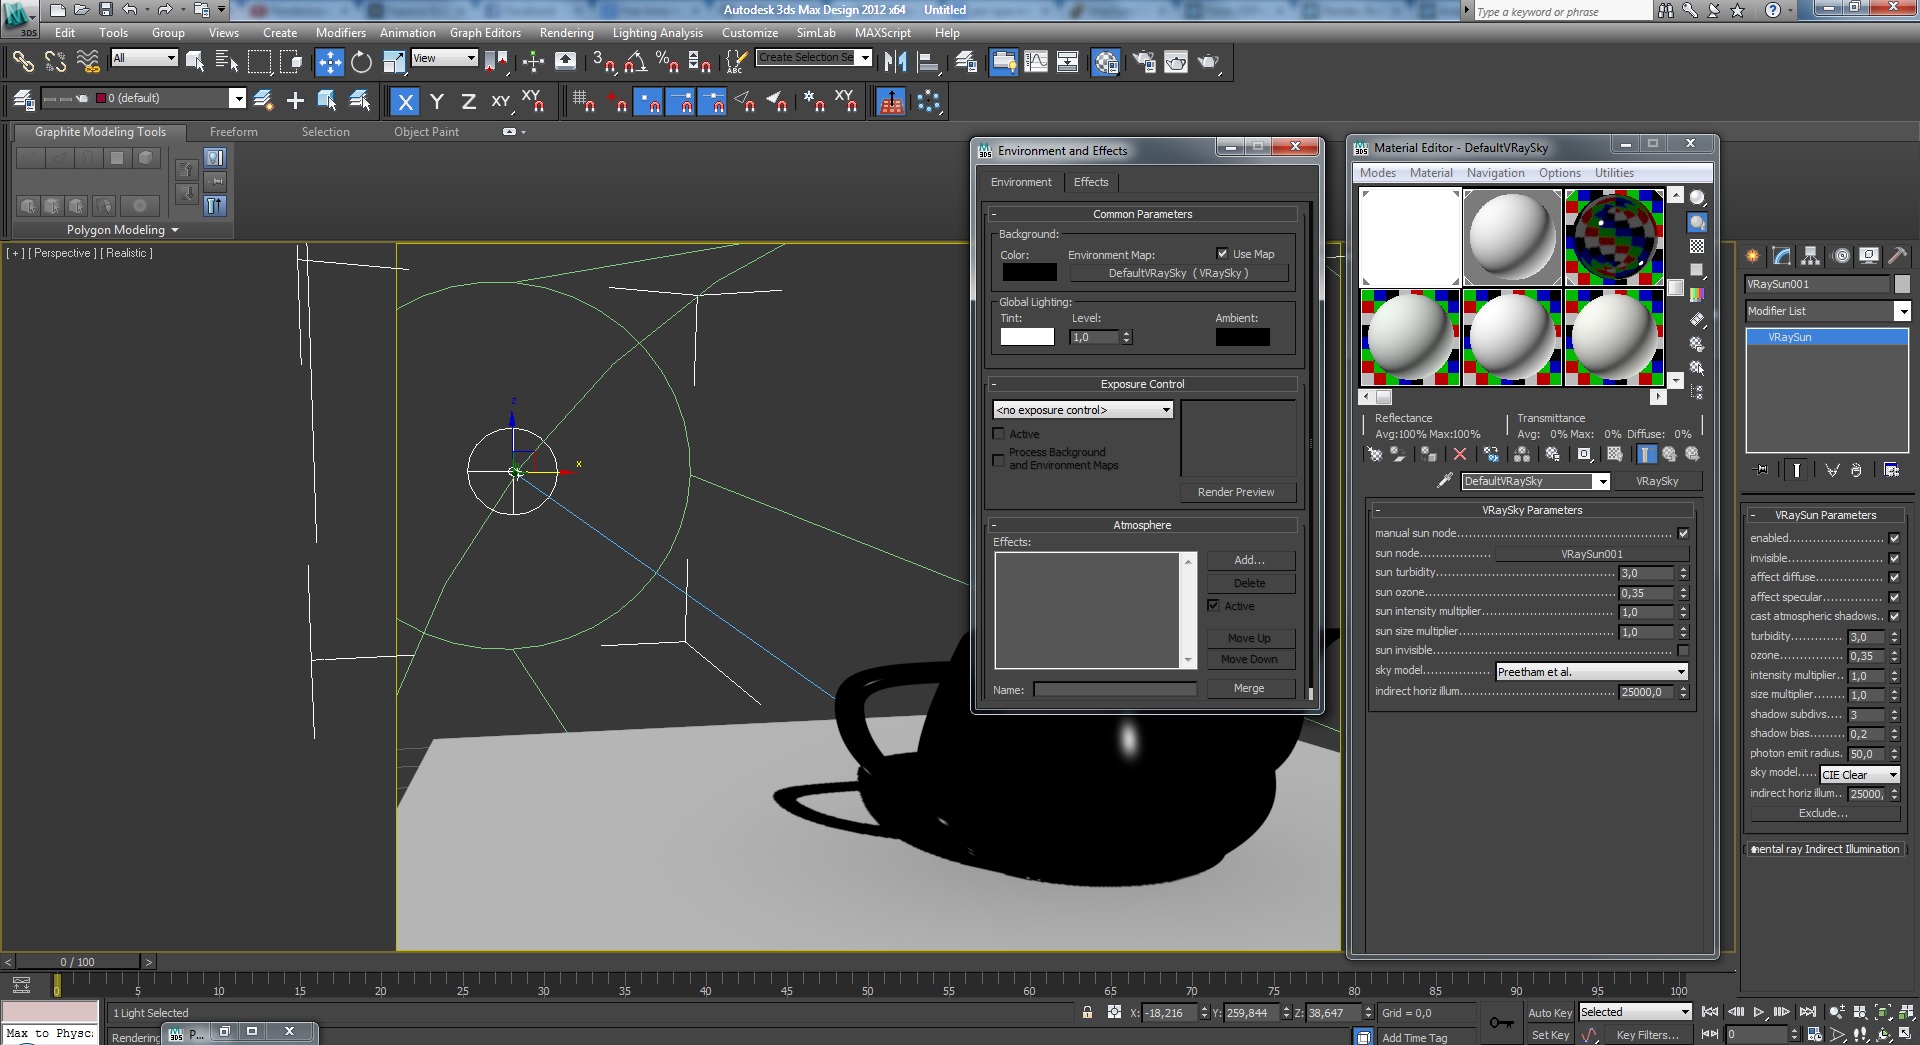Switch to the Effects tab

pyautogui.click(x=1090, y=182)
